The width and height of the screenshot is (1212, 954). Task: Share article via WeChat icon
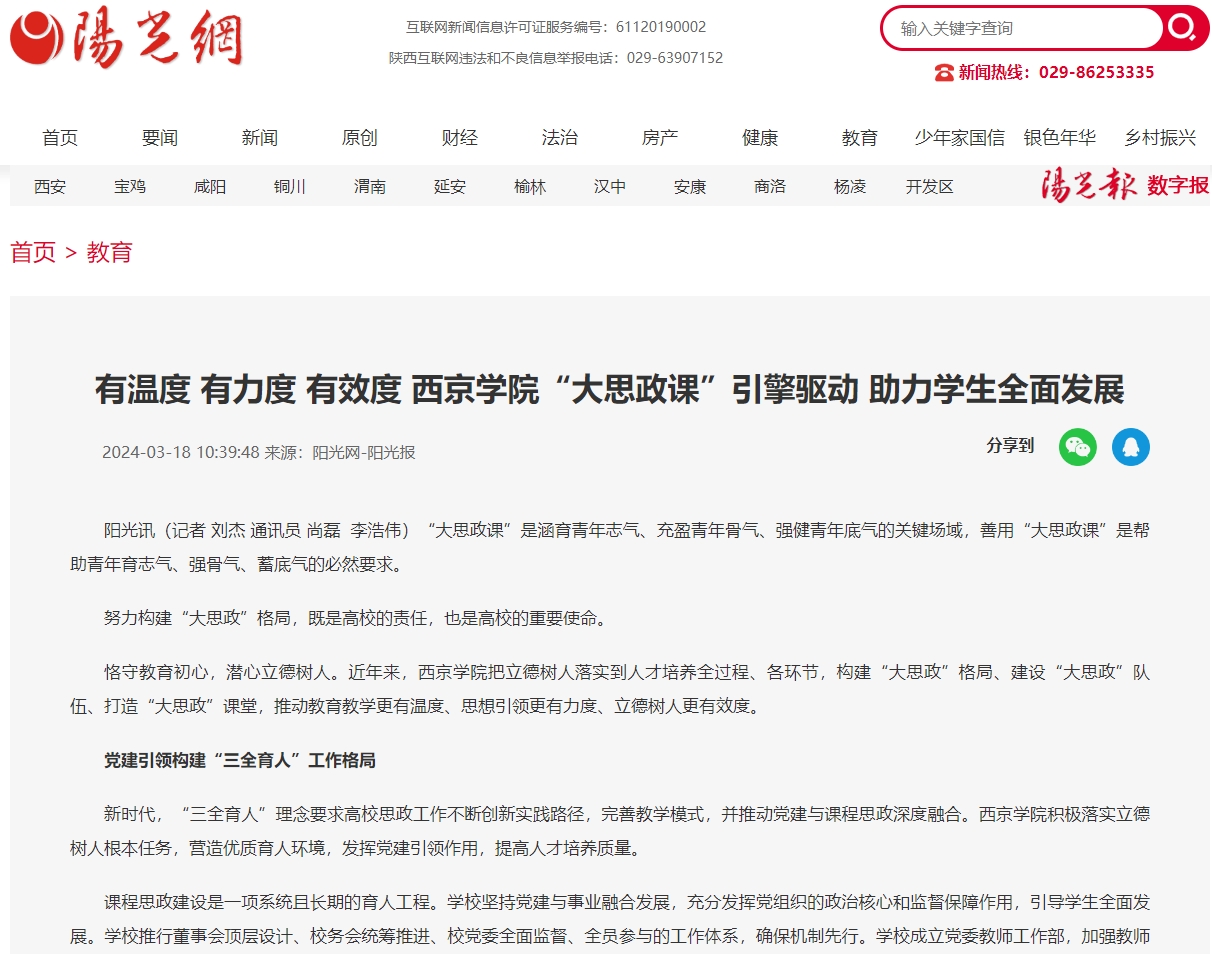coord(1078,447)
